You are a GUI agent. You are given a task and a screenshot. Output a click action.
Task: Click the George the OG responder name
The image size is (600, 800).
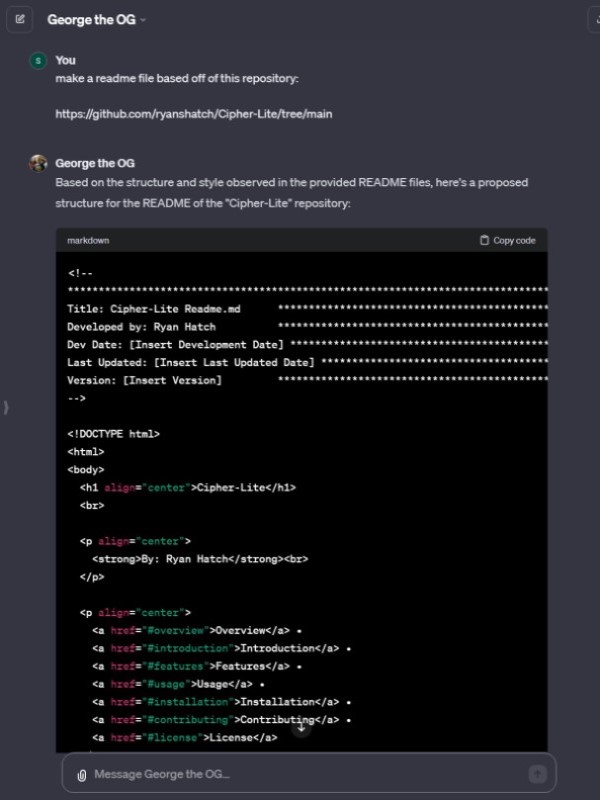click(x=95, y=163)
